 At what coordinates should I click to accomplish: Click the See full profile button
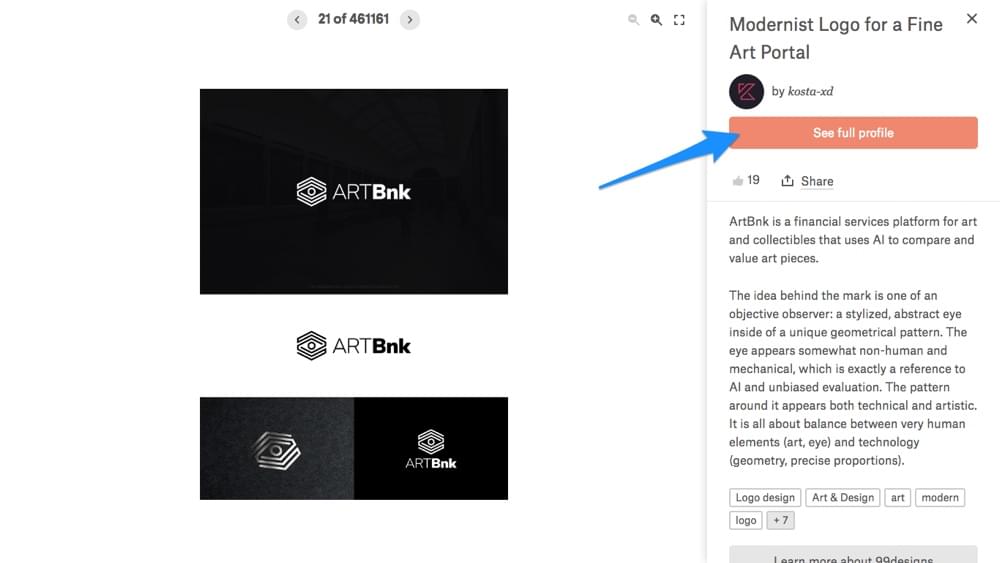(x=853, y=133)
